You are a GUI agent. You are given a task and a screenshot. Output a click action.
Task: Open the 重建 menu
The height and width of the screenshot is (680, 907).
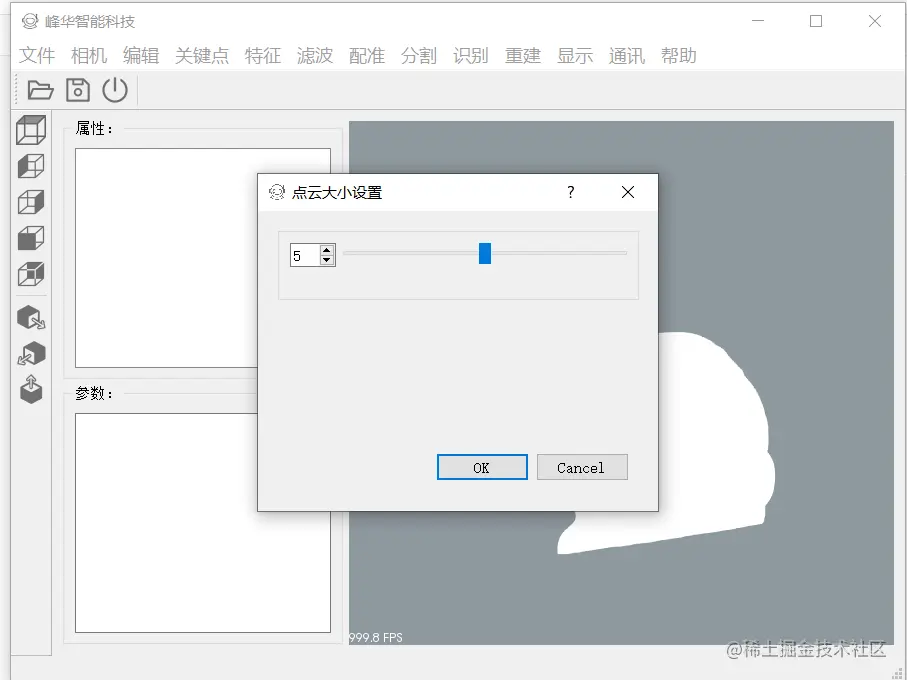click(523, 56)
